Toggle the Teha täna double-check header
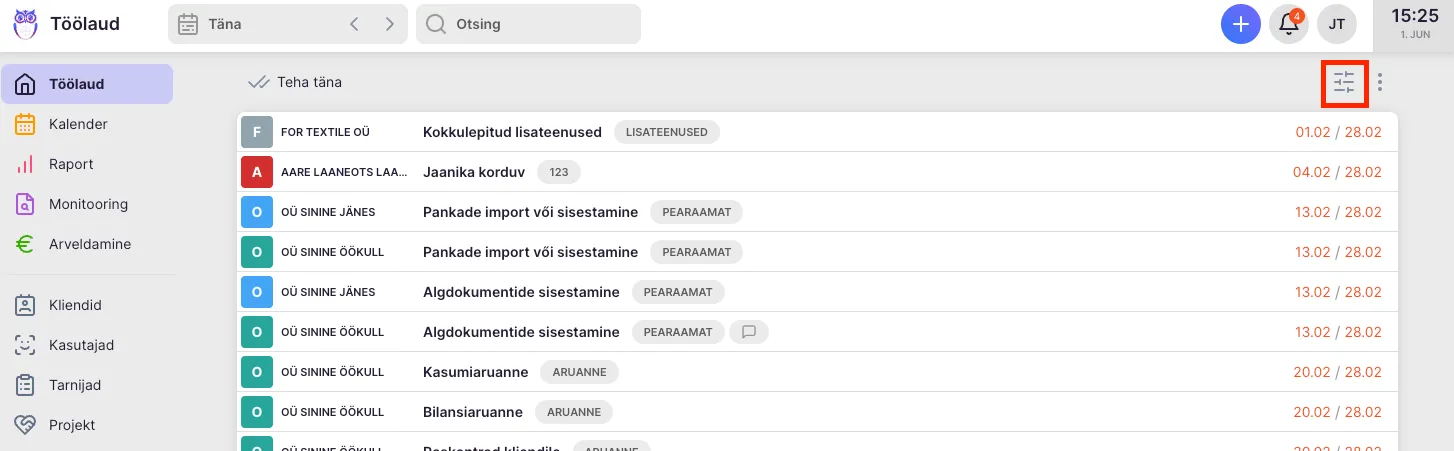Image resolution: width=1454 pixels, height=451 pixels. click(296, 82)
